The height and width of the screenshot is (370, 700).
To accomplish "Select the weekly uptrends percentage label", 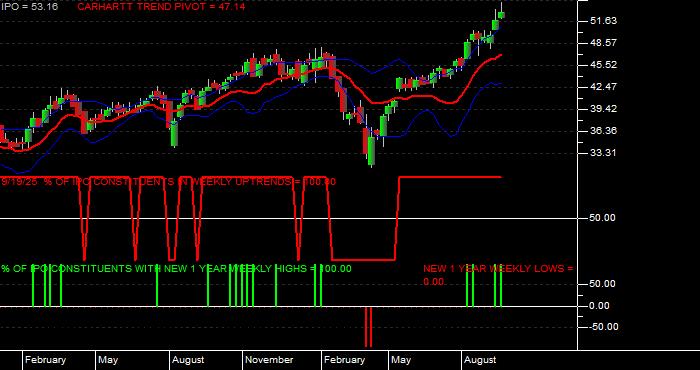I will click(168, 182).
